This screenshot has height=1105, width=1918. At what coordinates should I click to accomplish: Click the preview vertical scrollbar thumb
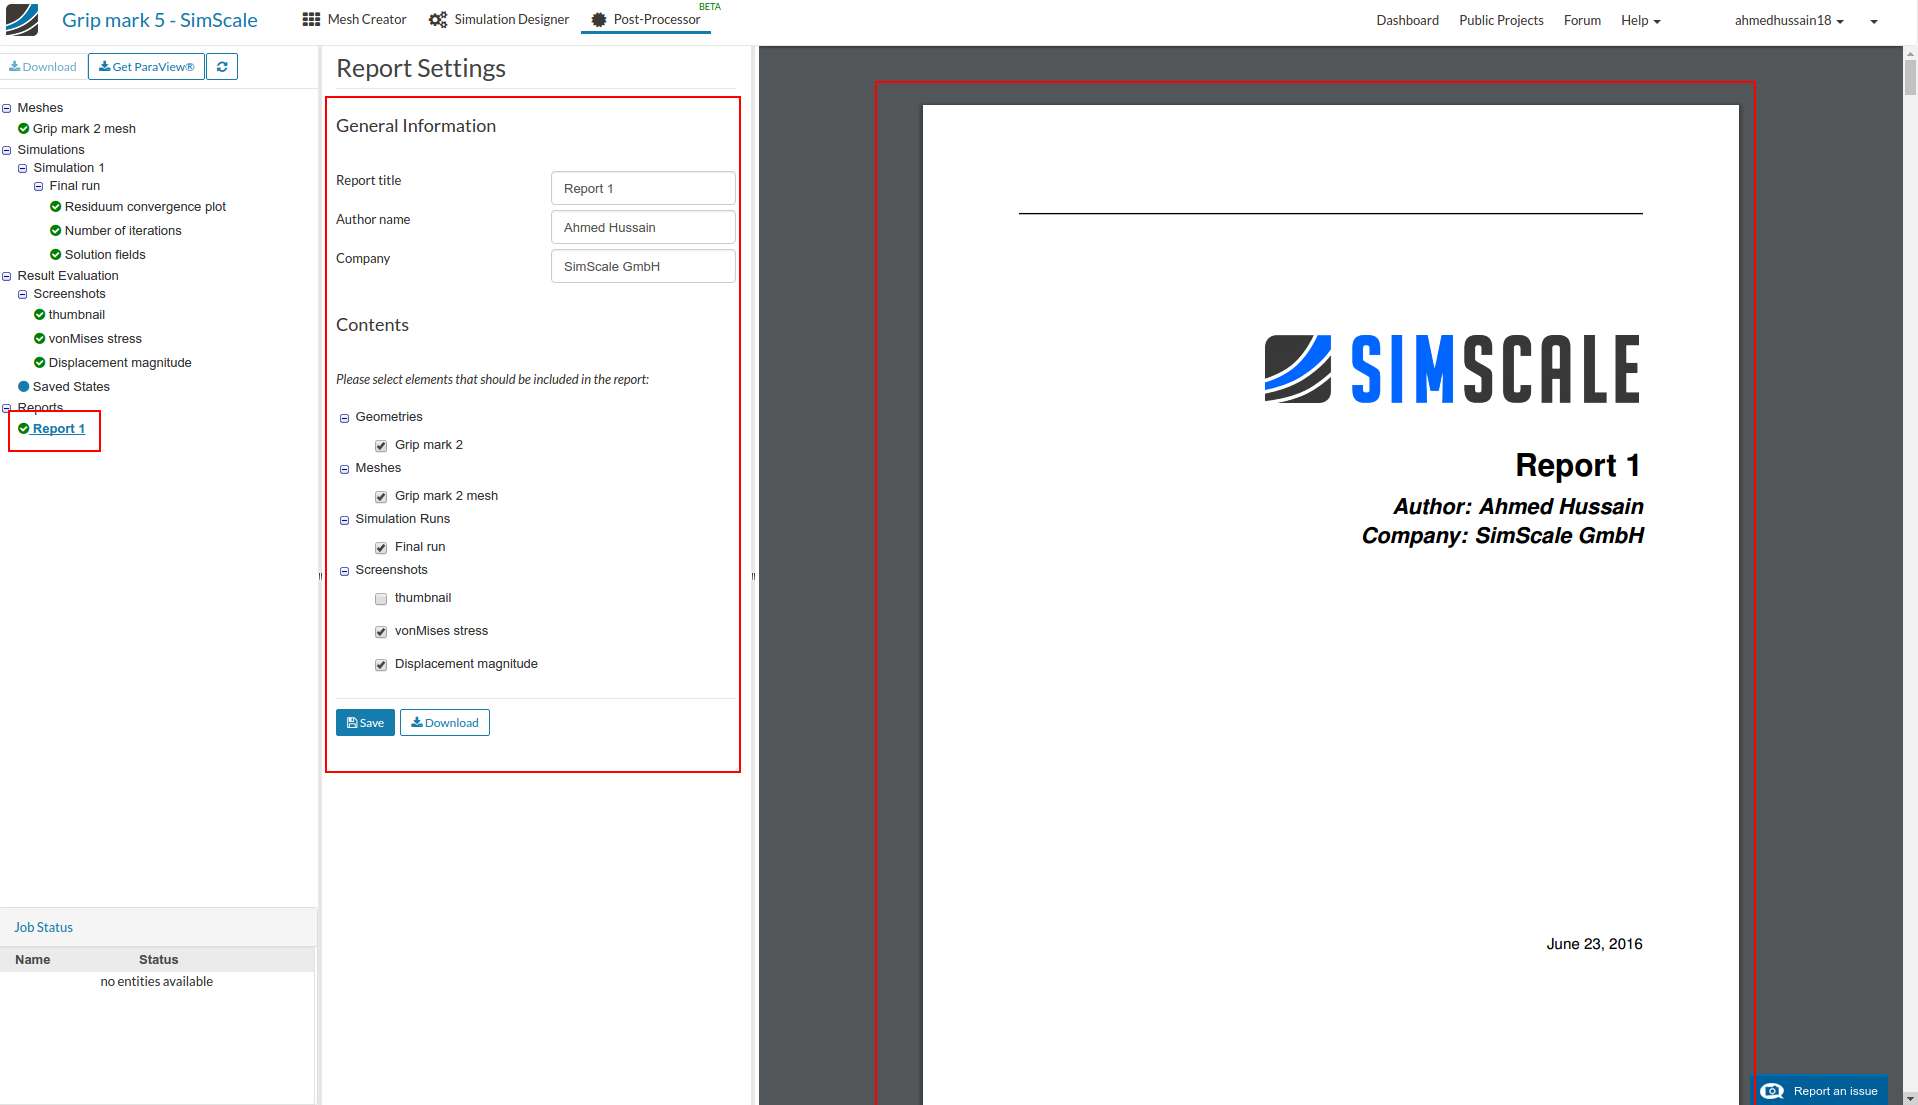(x=1910, y=78)
